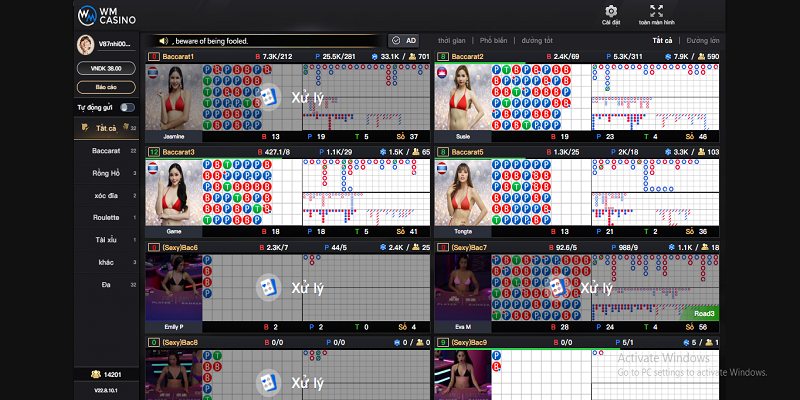
Task: Select Roulette category in sidebar
Action: pyautogui.click(x=106, y=217)
